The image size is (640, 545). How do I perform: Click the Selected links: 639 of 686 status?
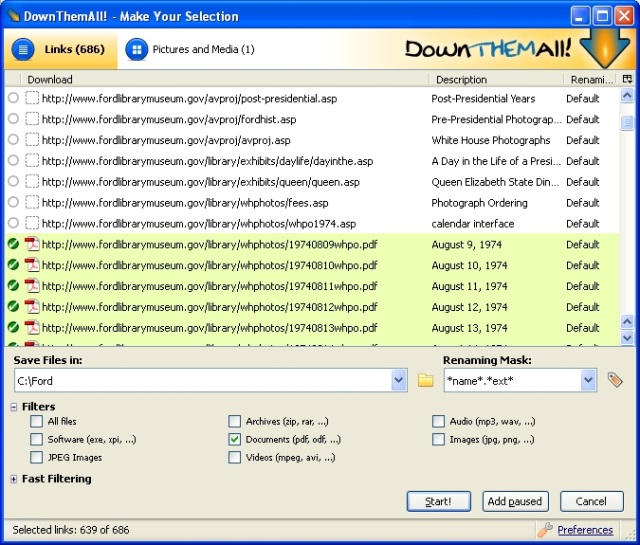pyautogui.click(x=71, y=529)
